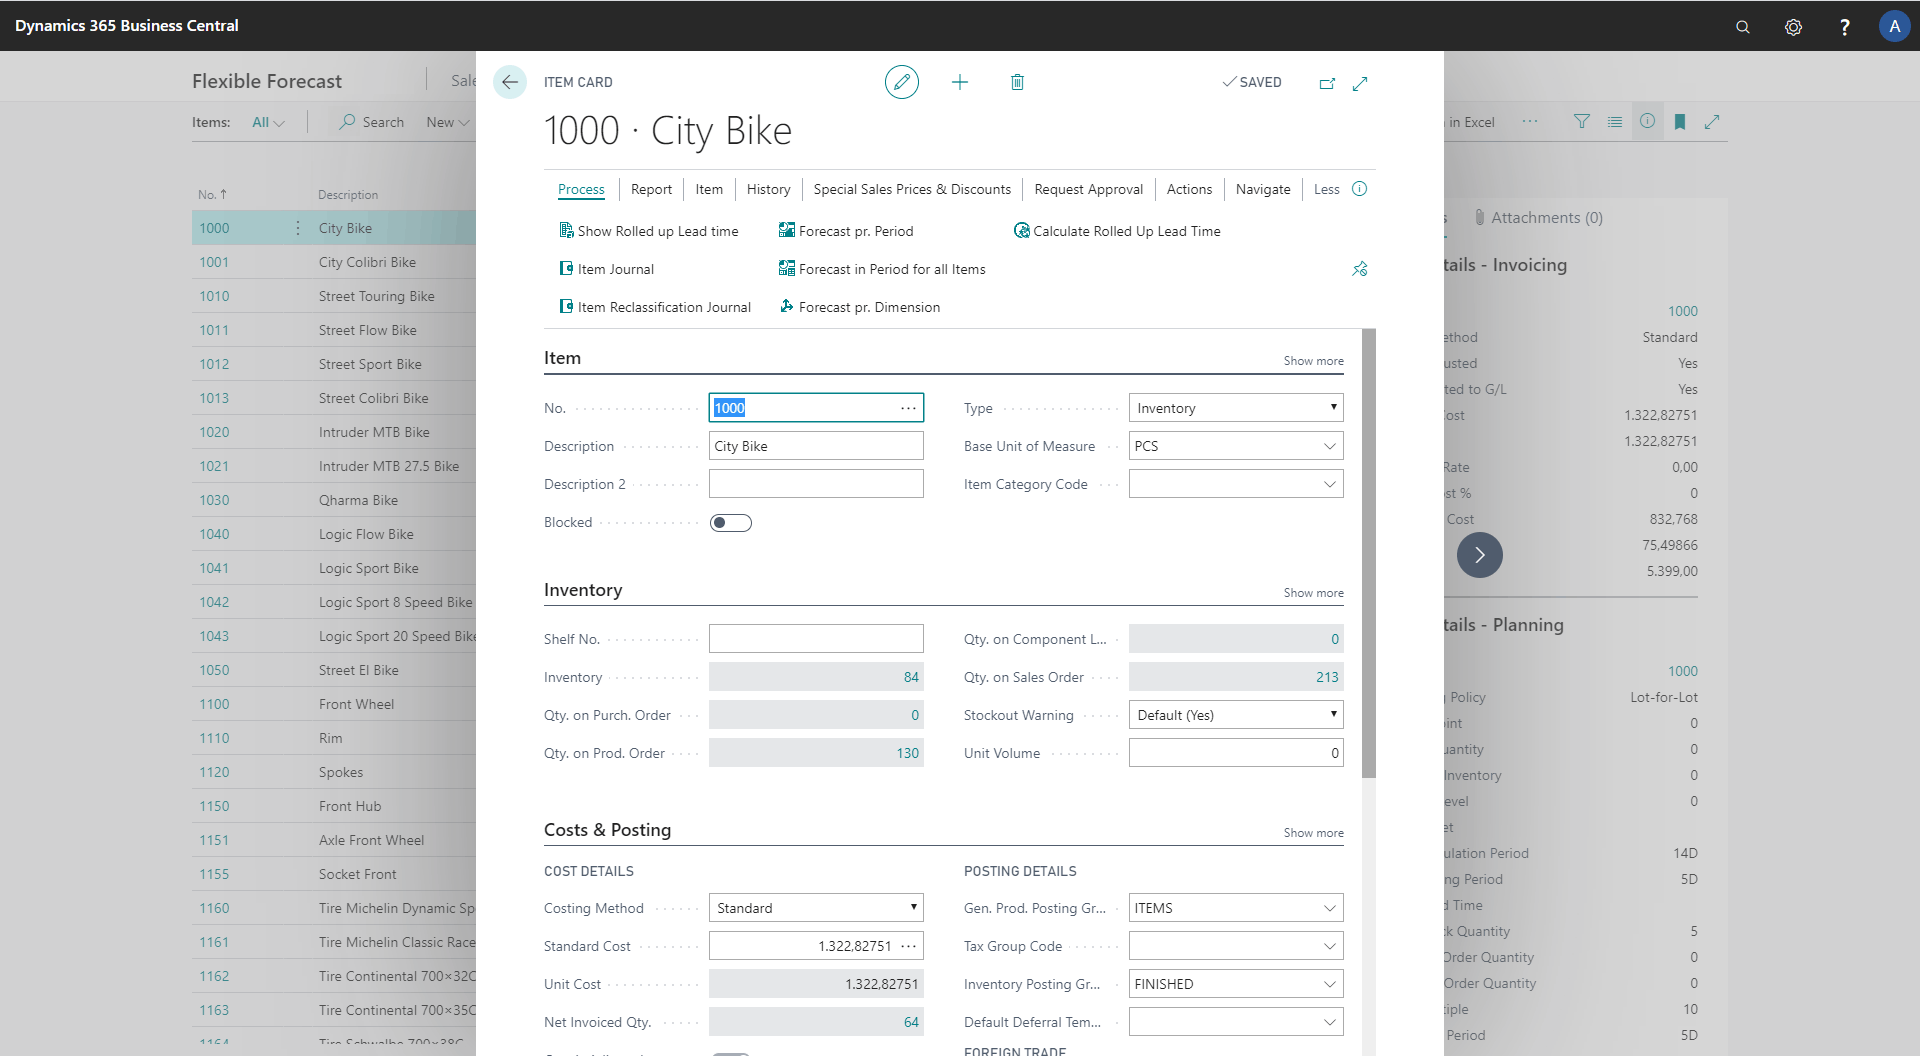
Task: Switch to the History tab
Action: 768,189
